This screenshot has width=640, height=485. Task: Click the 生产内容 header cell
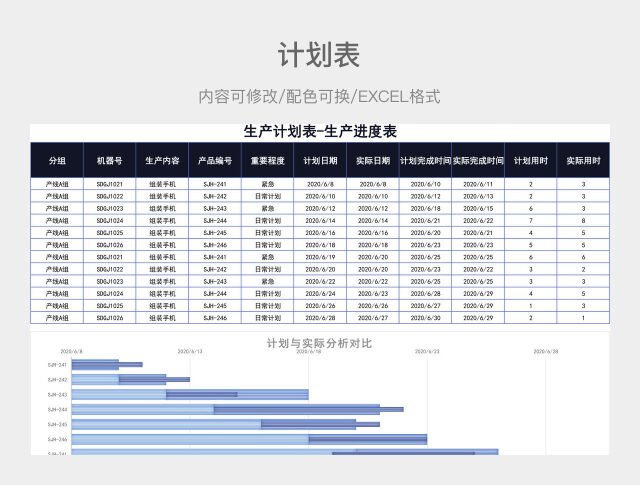click(x=162, y=160)
